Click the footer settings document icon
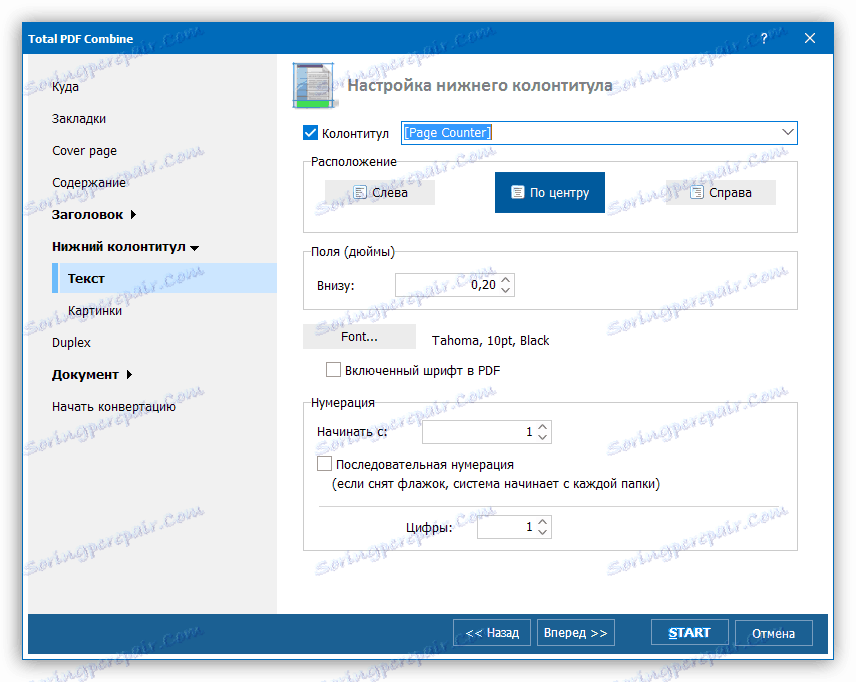Image resolution: width=856 pixels, height=682 pixels. click(x=312, y=85)
